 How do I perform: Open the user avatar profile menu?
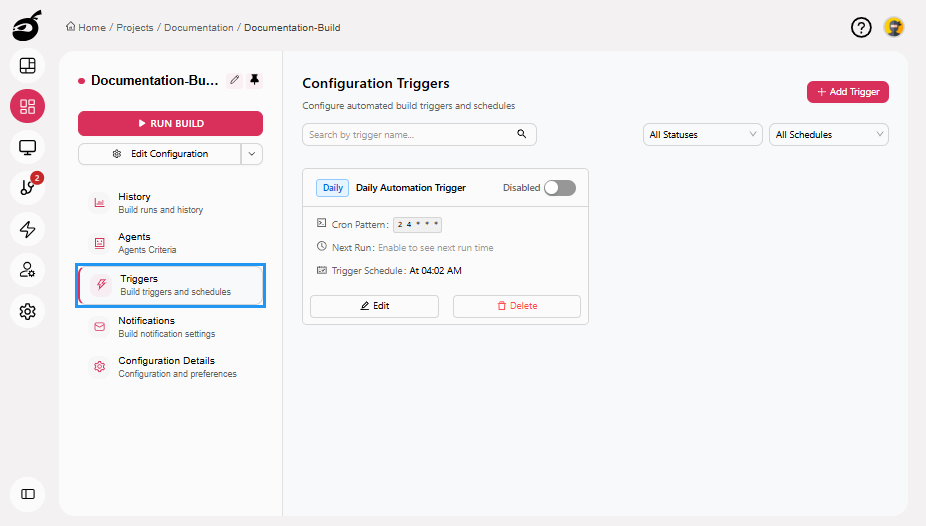(x=894, y=28)
